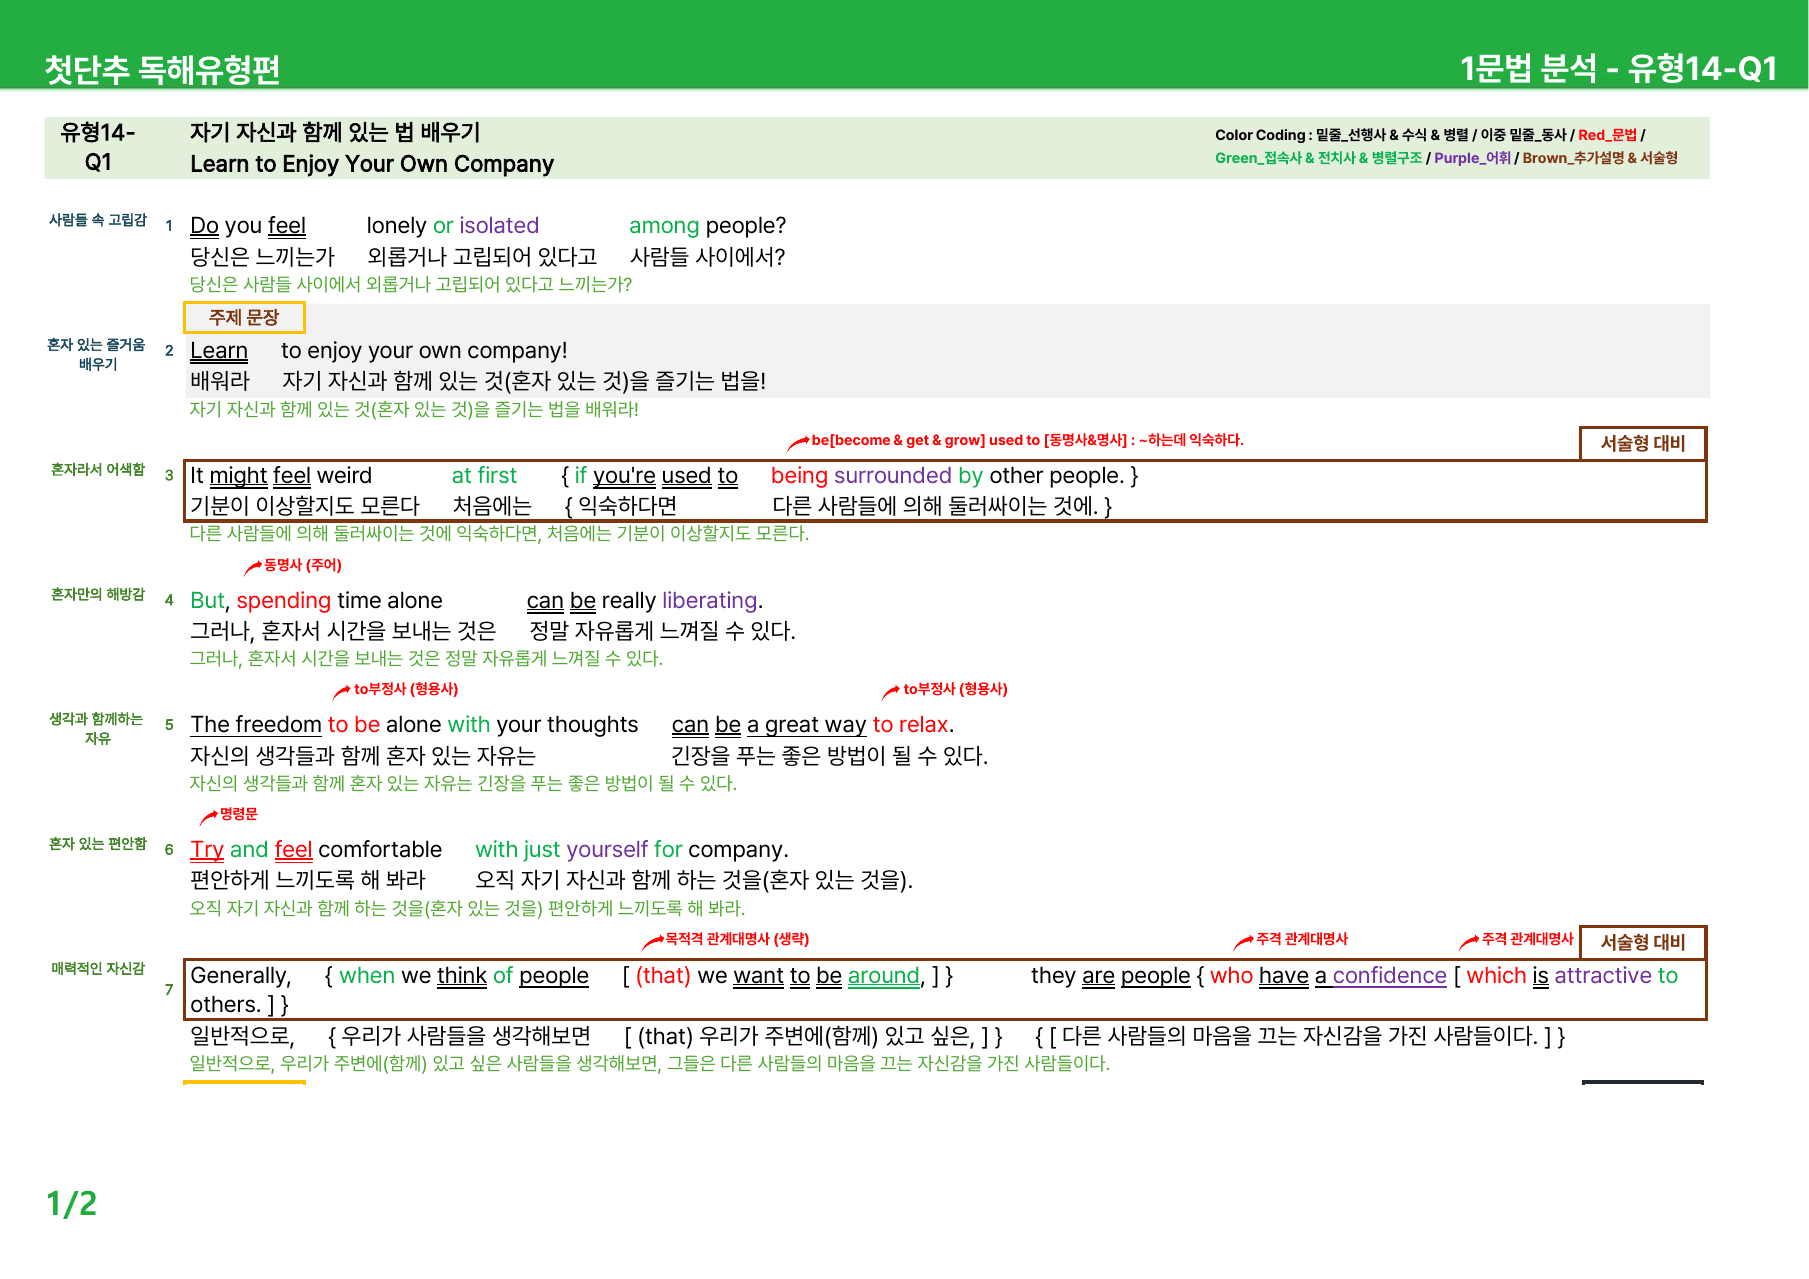
Task: Click the word 'Generally,' in sentence 7
Action: tap(241, 976)
